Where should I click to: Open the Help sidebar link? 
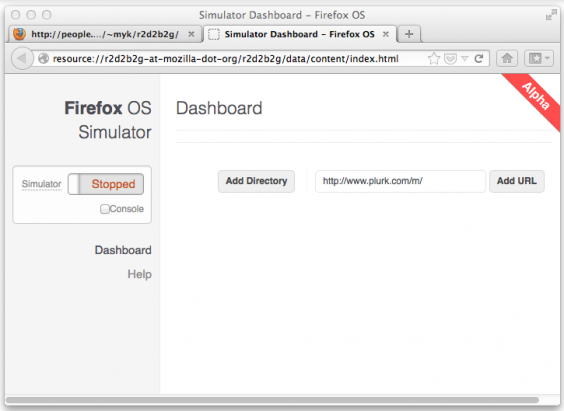tap(140, 274)
